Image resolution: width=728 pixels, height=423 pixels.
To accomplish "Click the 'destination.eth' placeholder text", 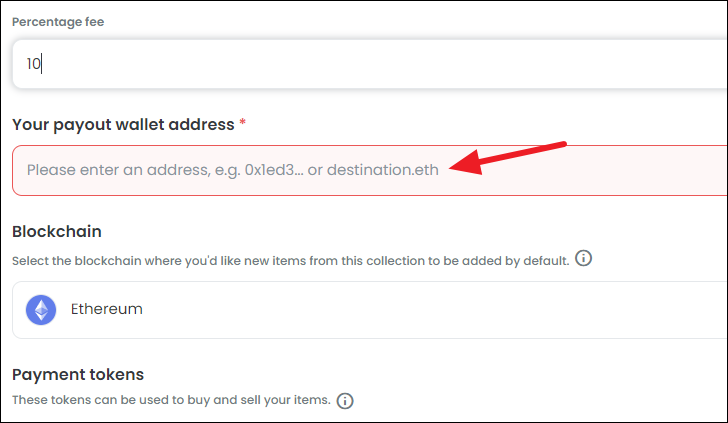I will (383, 170).
